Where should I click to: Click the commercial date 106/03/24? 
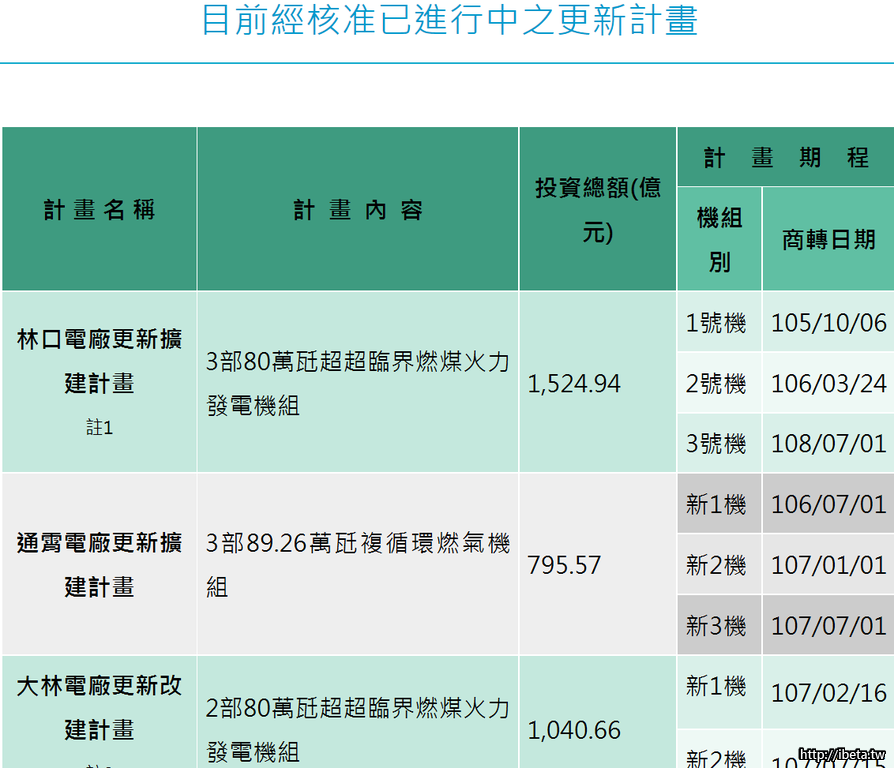828,383
